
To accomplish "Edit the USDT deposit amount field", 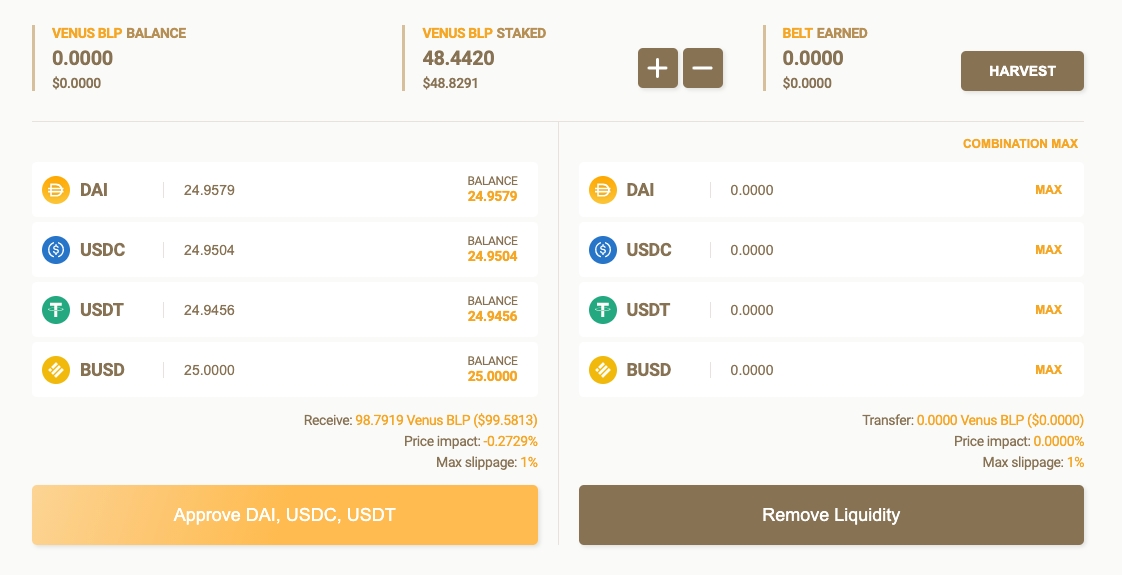I will tap(300, 310).
